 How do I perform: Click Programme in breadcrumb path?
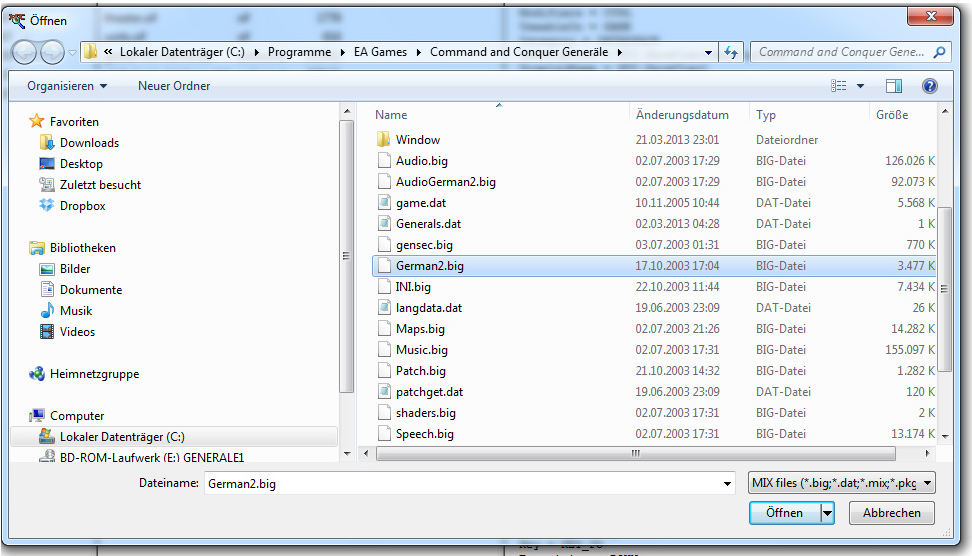click(x=299, y=52)
